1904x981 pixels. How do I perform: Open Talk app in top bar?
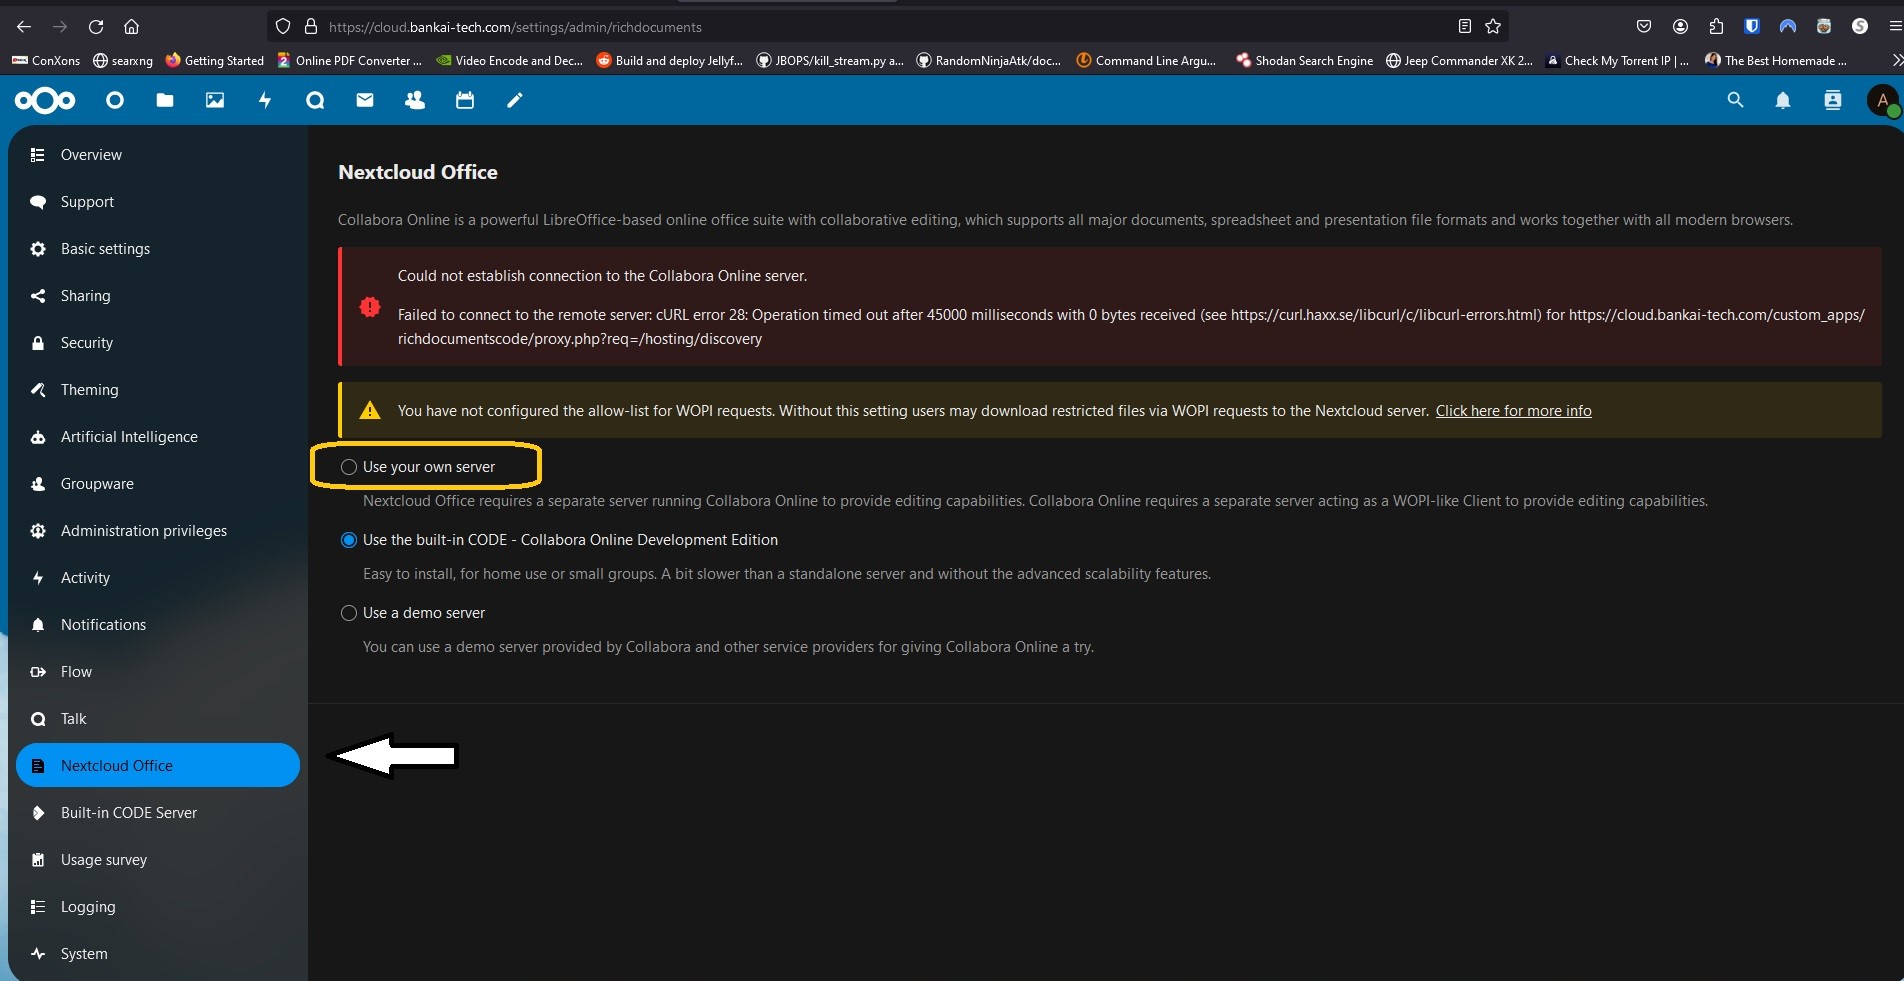[x=315, y=100]
